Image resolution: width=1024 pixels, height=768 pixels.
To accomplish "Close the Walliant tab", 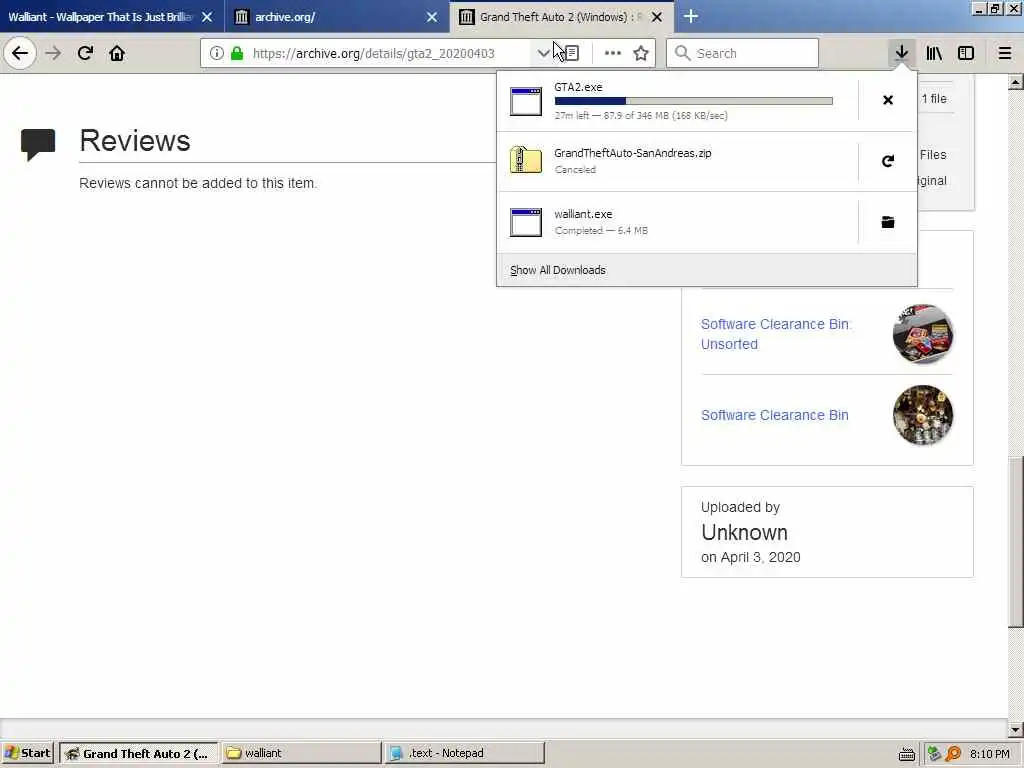I will point(207,17).
